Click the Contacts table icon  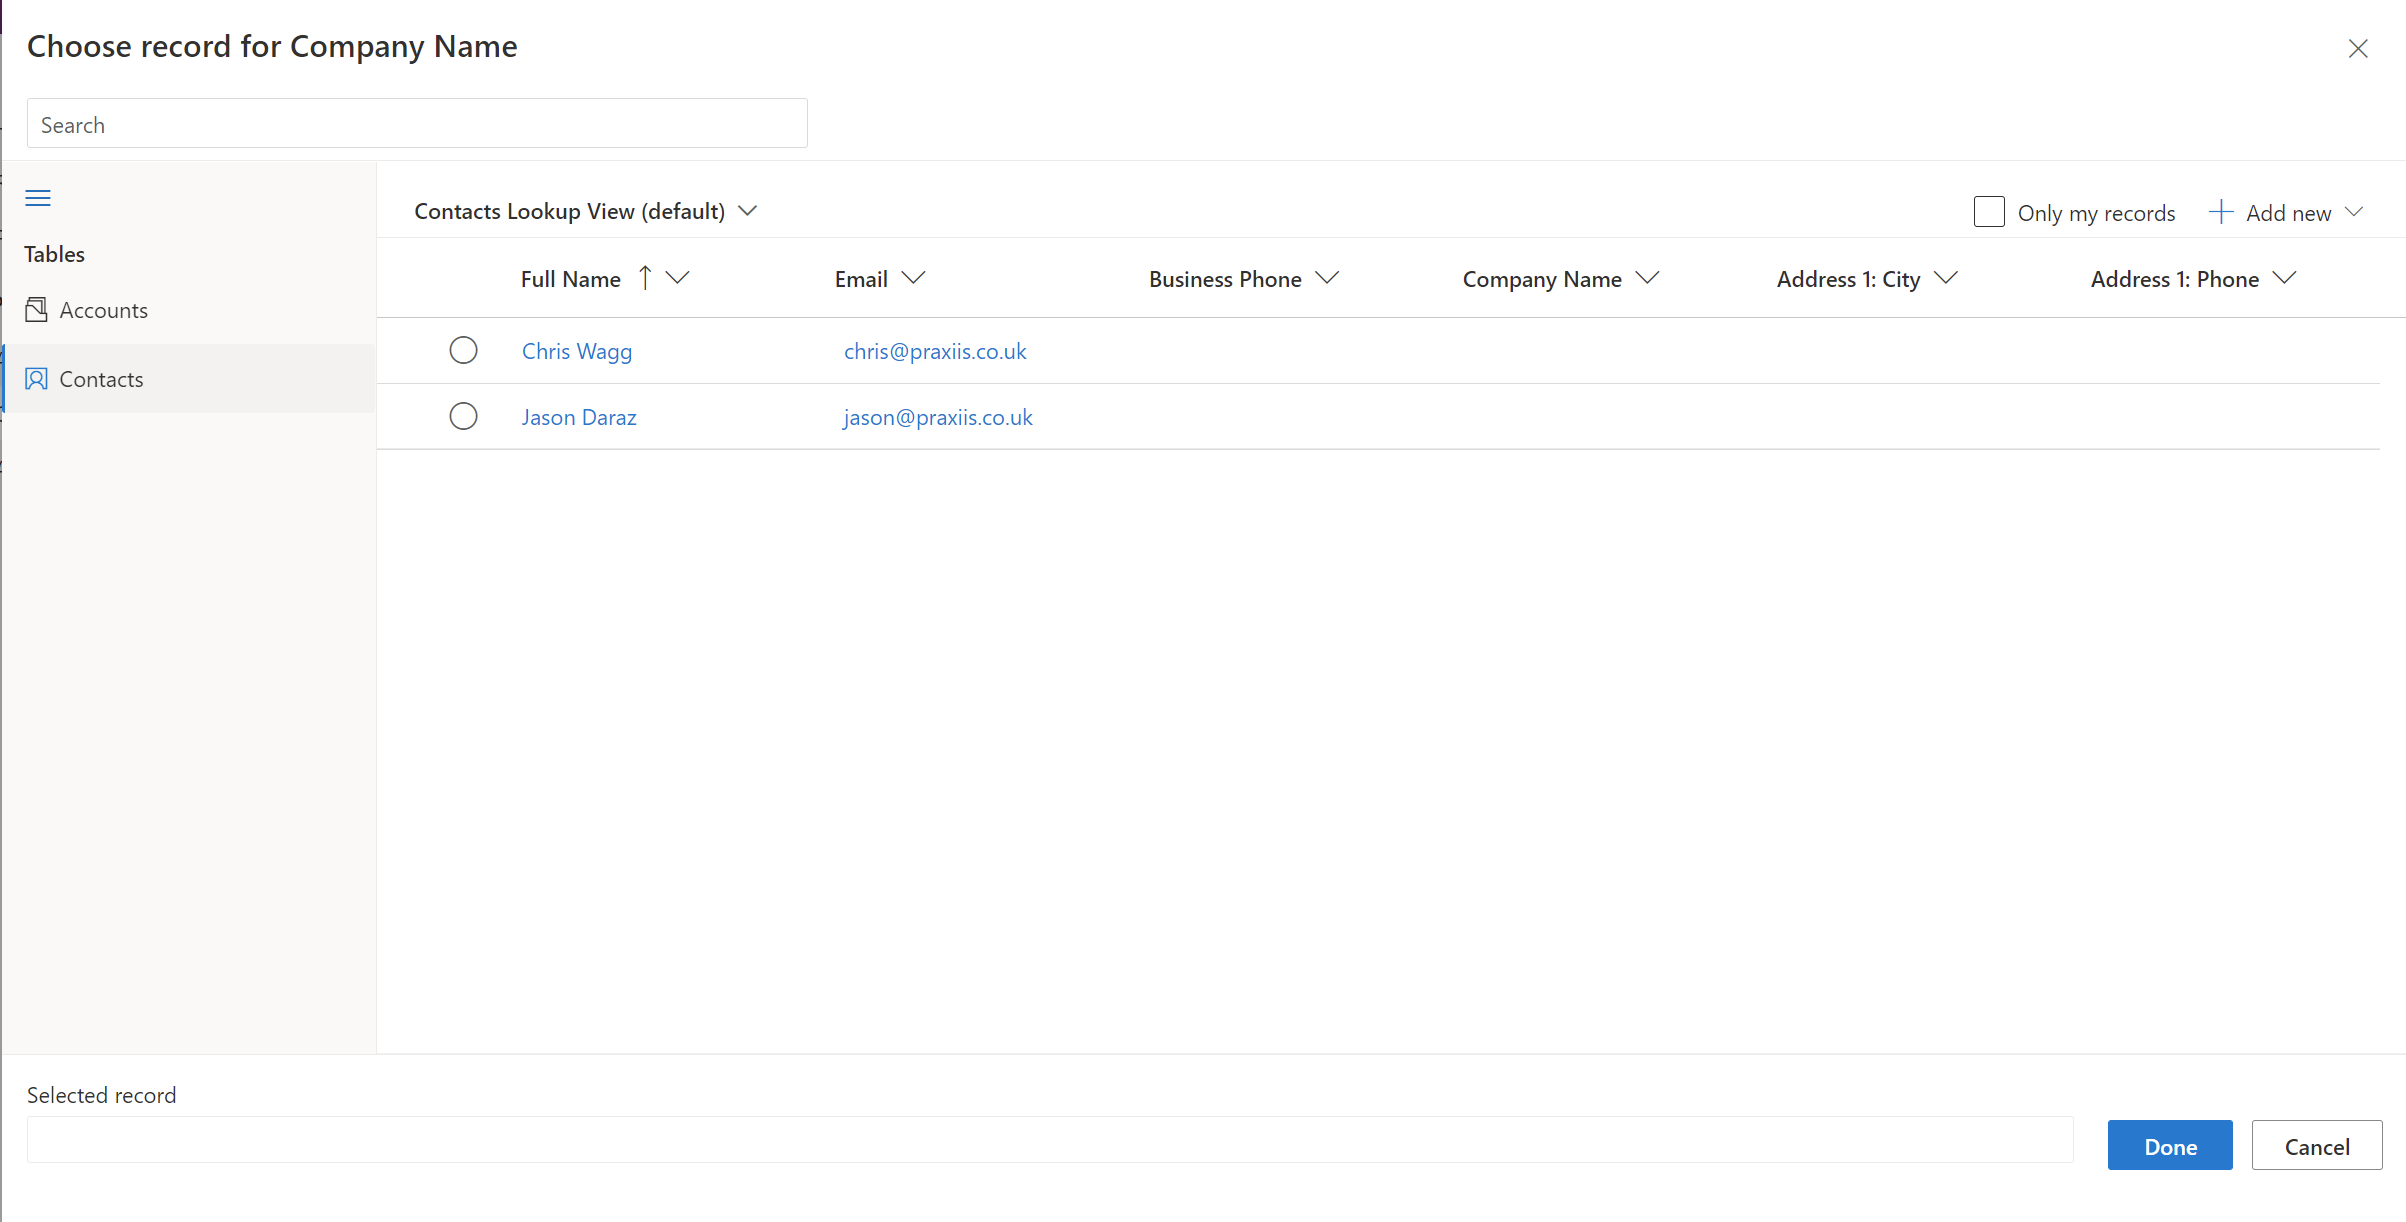point(36,379)
